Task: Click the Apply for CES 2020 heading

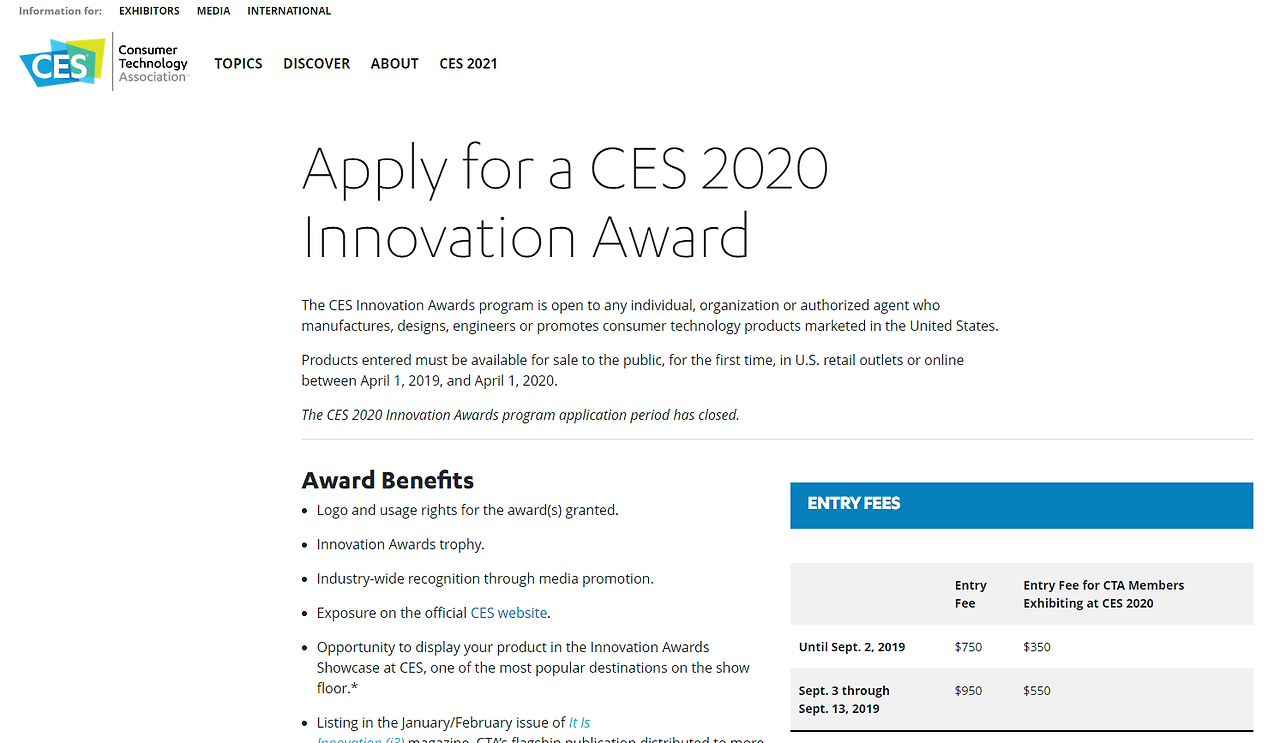Action: click(x=564, y=202)
